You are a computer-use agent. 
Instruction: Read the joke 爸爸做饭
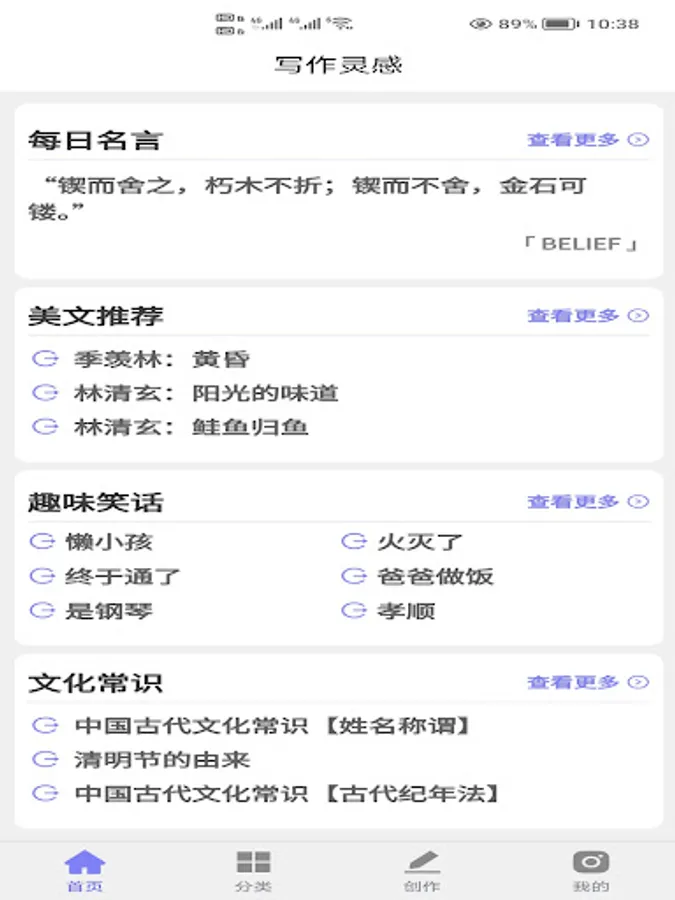click(435, 576)
